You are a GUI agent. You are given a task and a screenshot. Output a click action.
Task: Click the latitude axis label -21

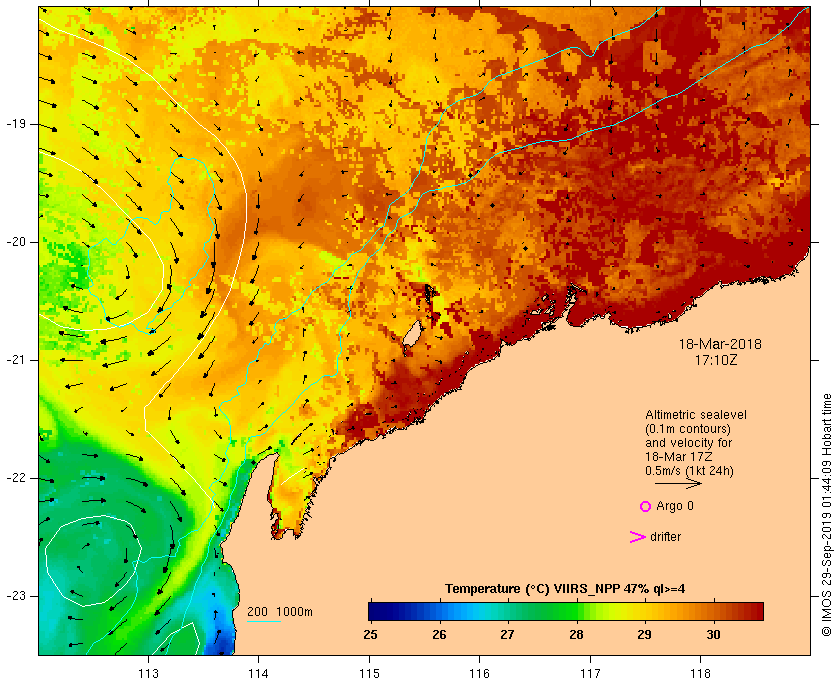pyautogui.click(x=16, y=360)
